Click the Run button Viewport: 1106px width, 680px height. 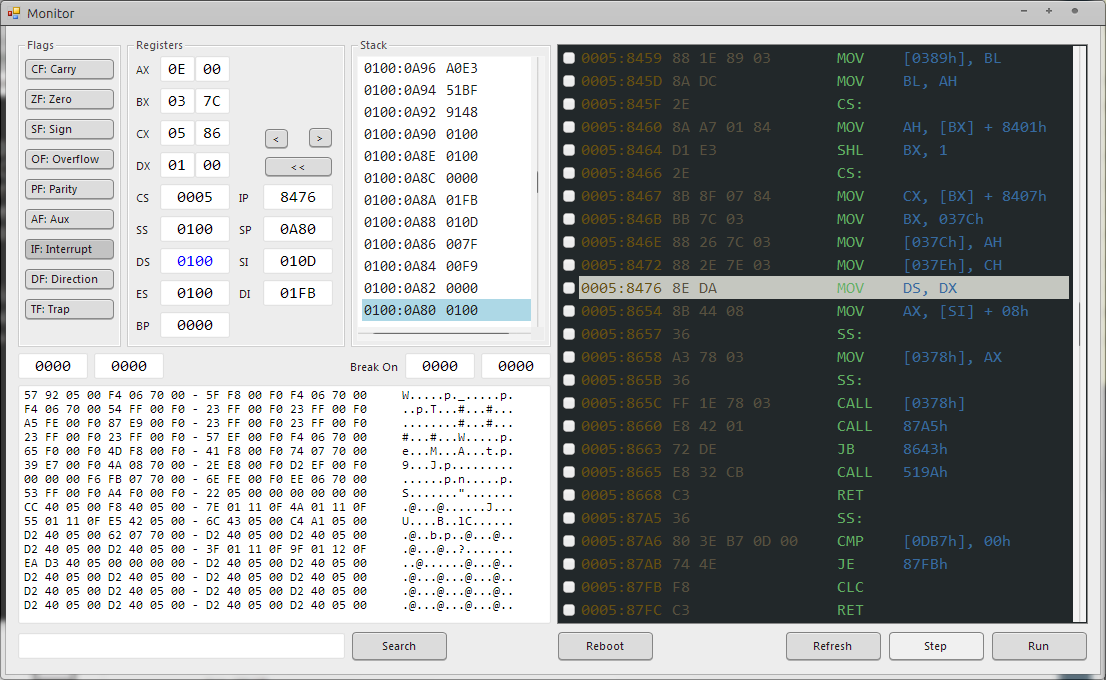tap(1038, 646)
